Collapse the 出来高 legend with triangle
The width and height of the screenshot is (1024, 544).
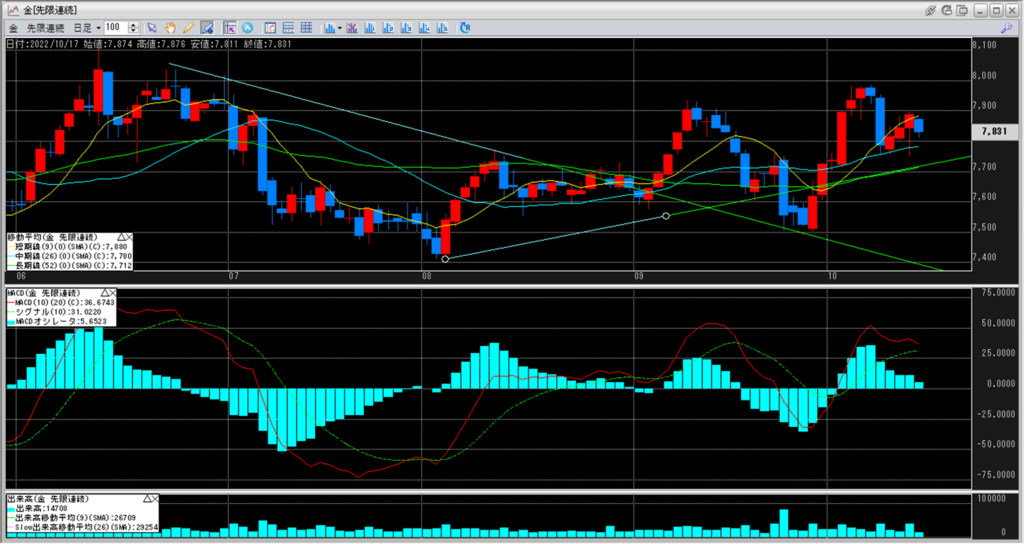pyautogui.click(x=147, y=499)
